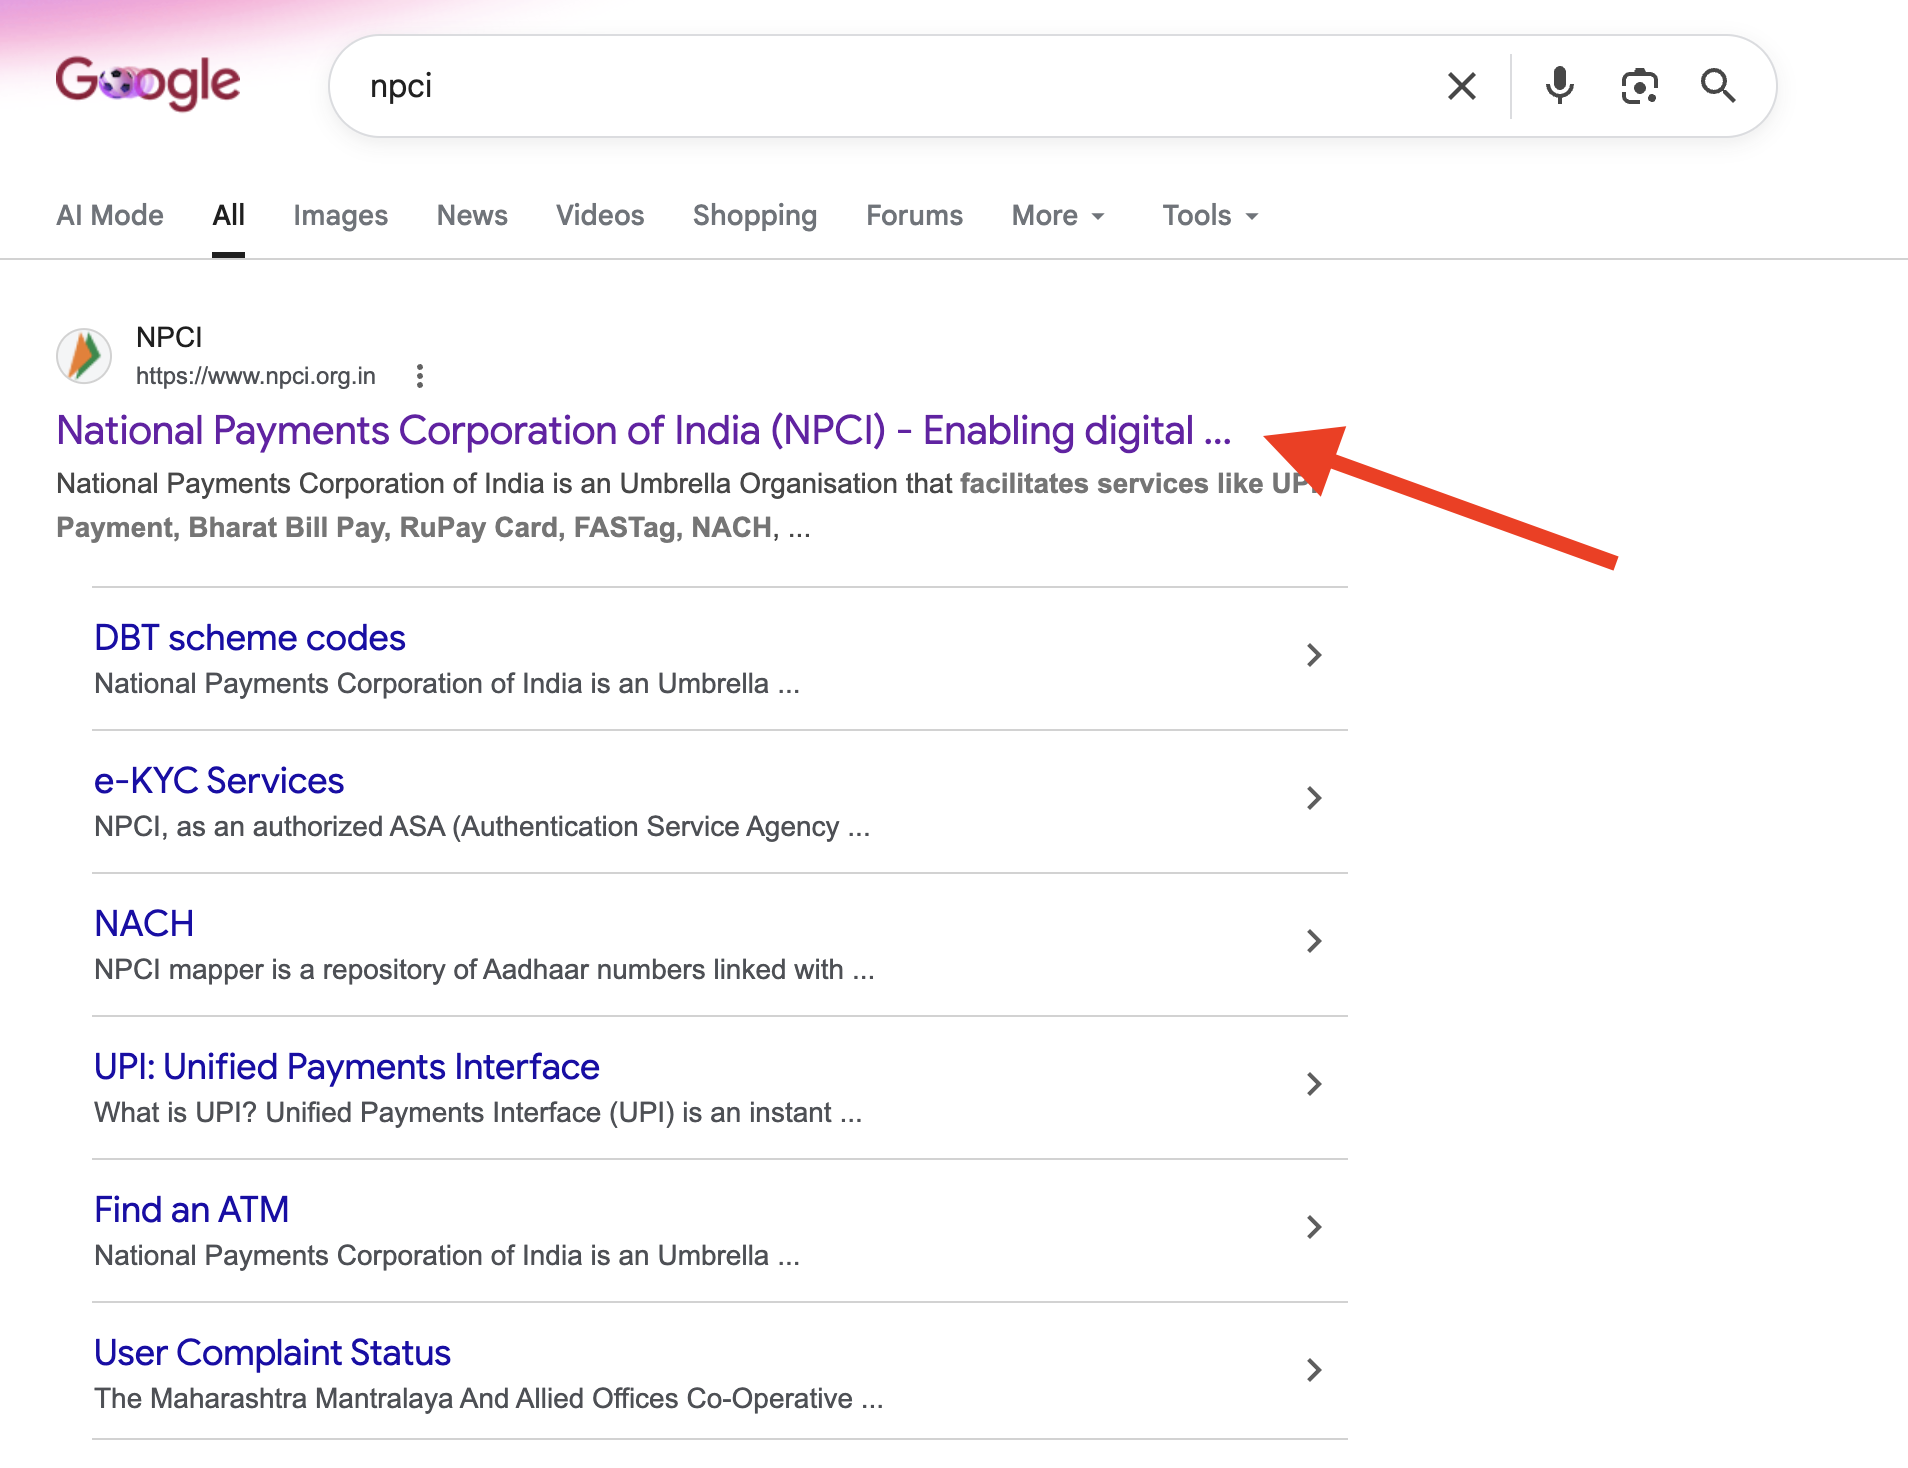Click the chevron on the UPI row
1908x1468 pixels.
(1314, 1084)
